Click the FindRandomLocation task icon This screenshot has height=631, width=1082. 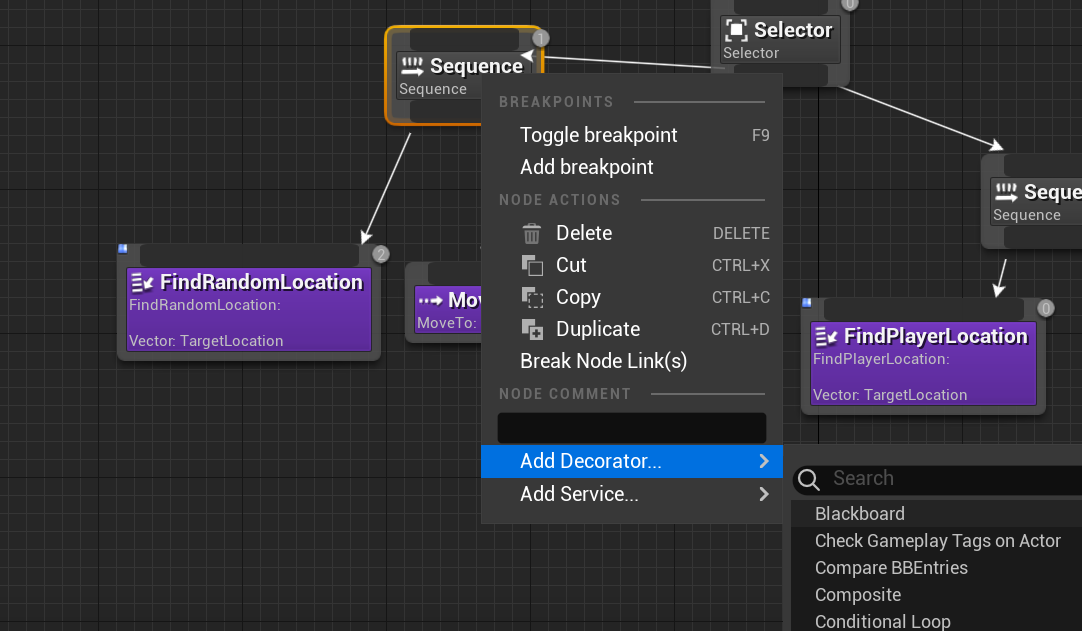[x=142, y=282]
